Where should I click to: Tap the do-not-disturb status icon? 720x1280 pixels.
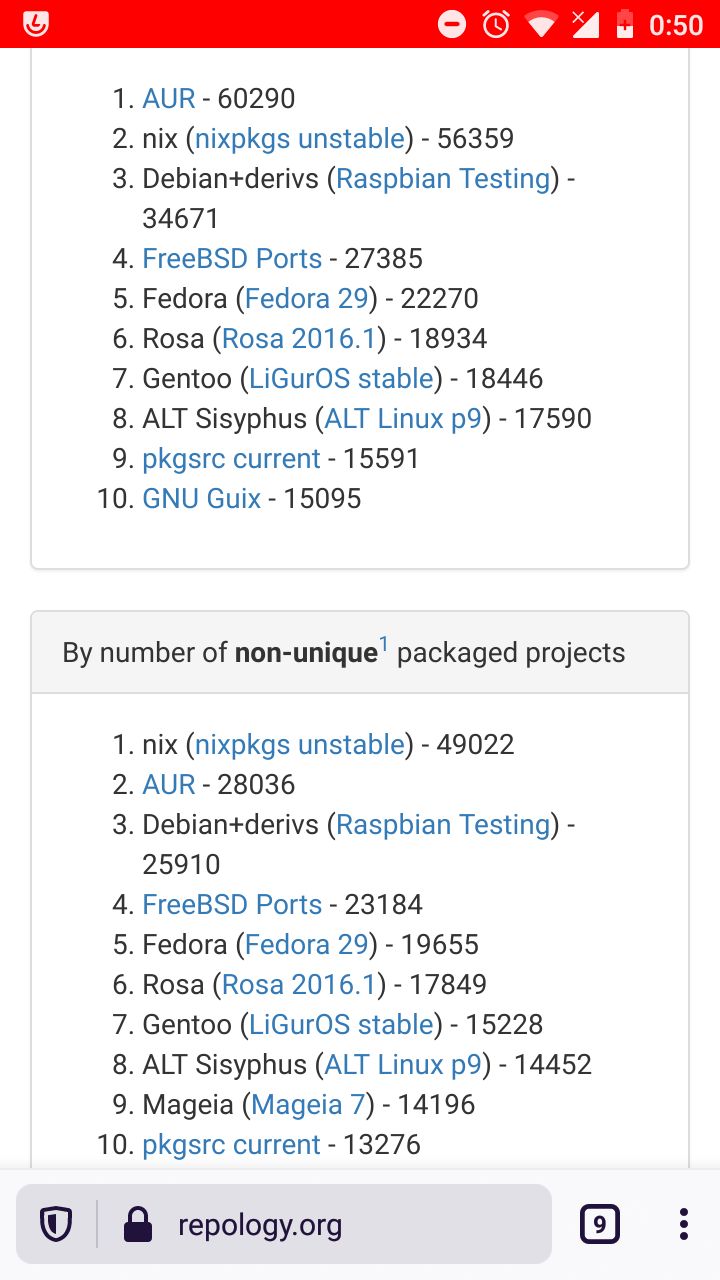tap(452, 24)
